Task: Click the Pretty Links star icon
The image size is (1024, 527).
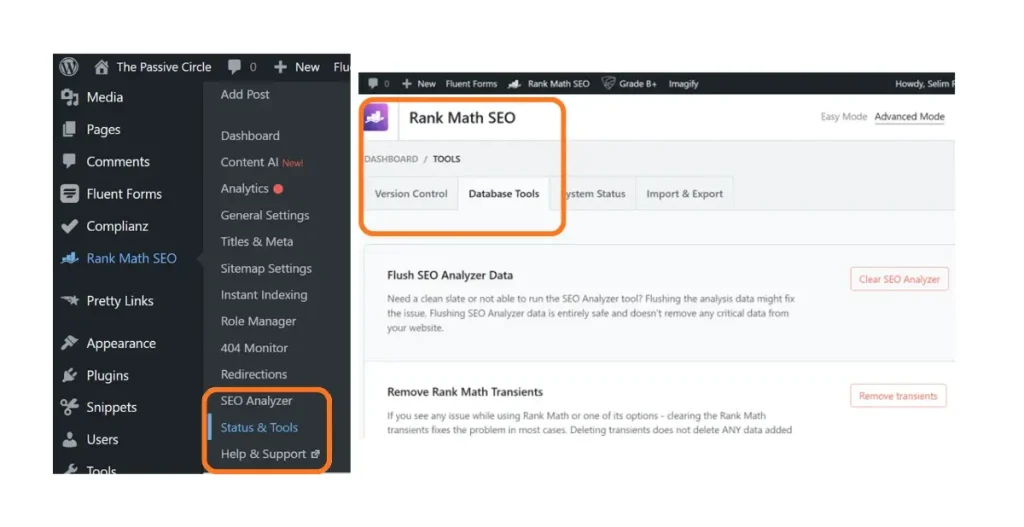Action: coord(69,300)
